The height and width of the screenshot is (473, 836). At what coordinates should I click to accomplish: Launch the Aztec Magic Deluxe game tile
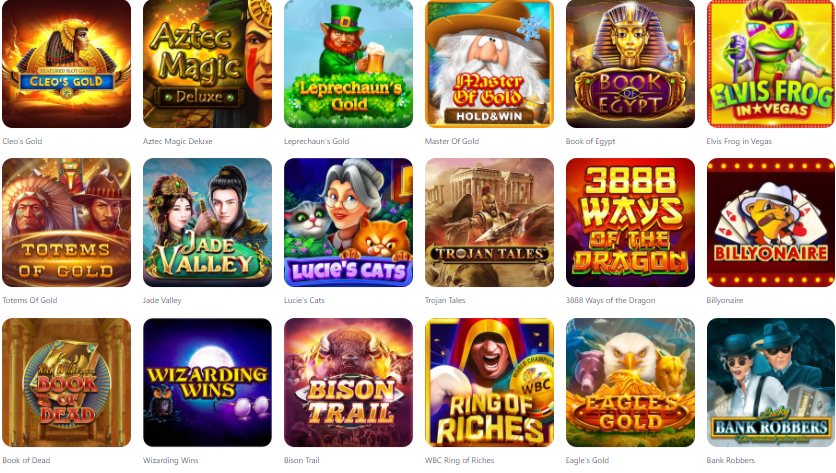pyautogui.click(x=207, y=63)
